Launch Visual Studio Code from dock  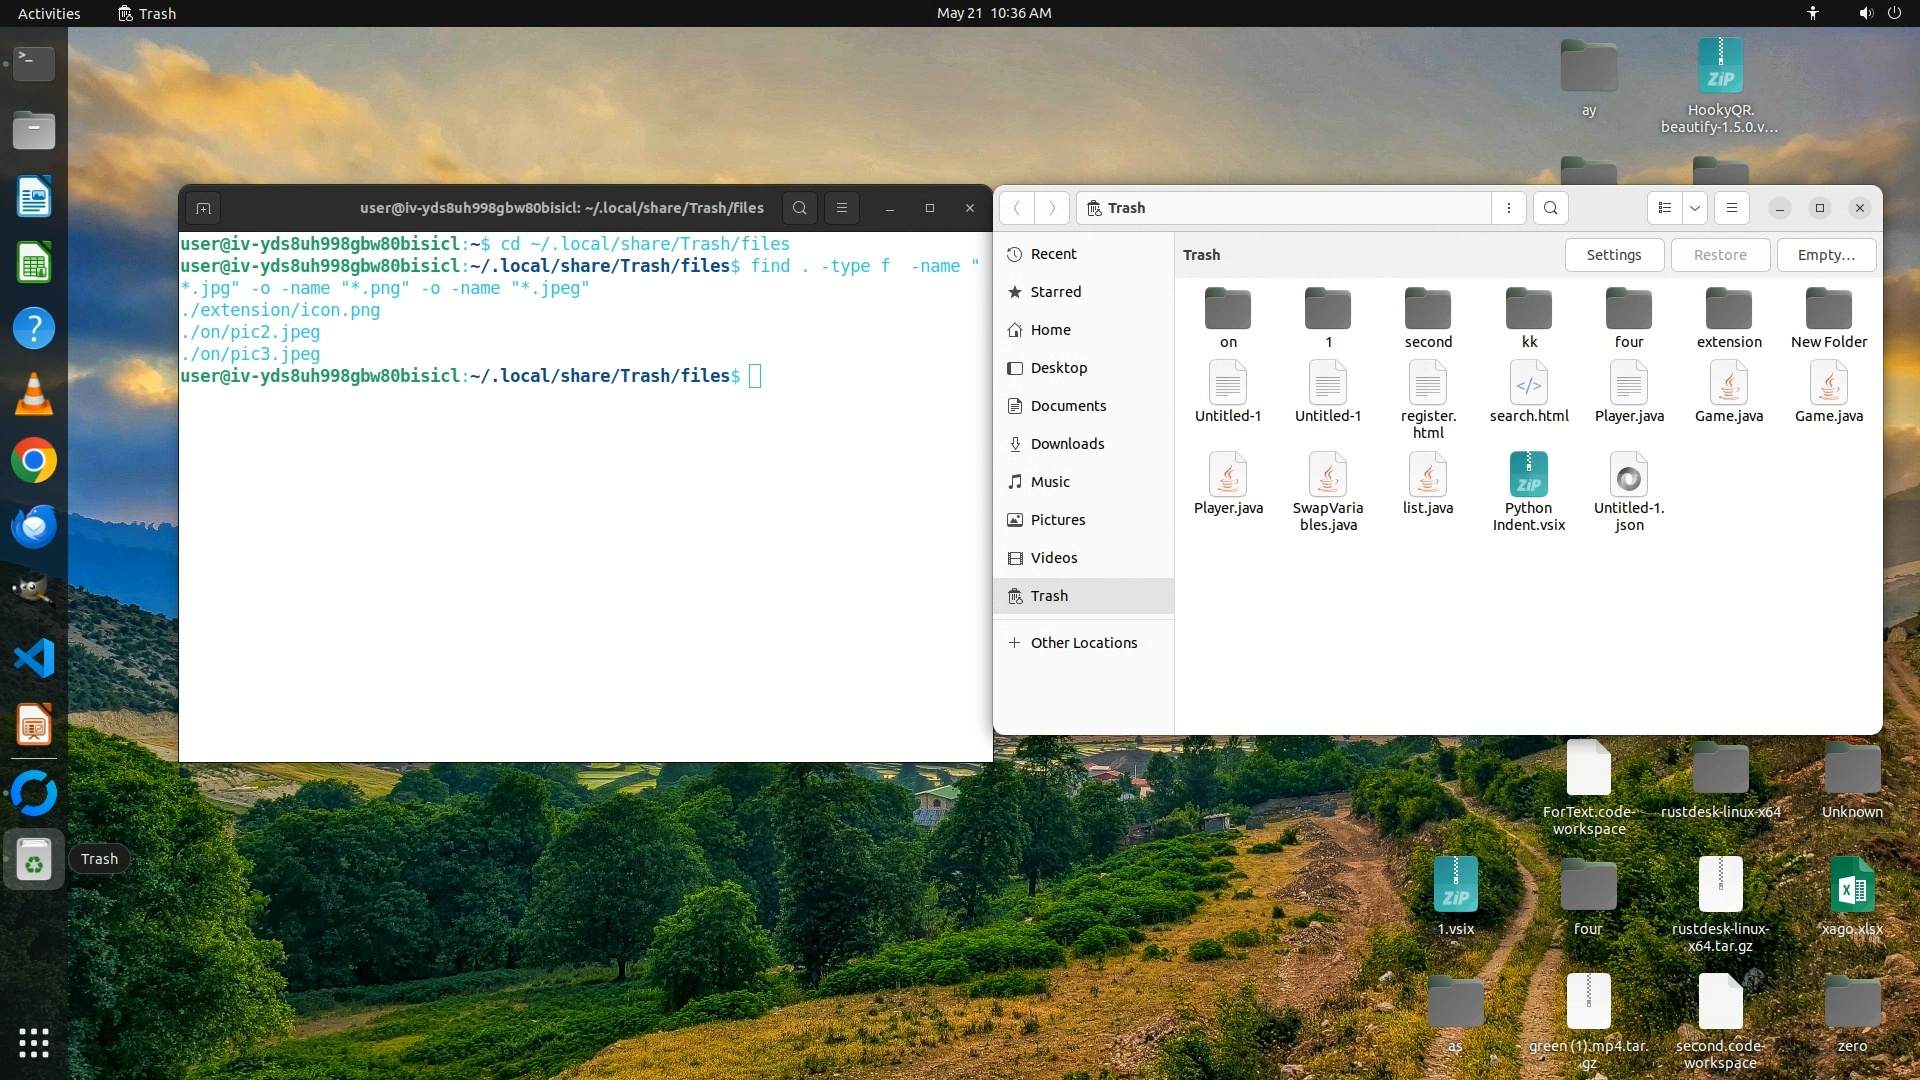pyautogui.click(x=33, y=659)
